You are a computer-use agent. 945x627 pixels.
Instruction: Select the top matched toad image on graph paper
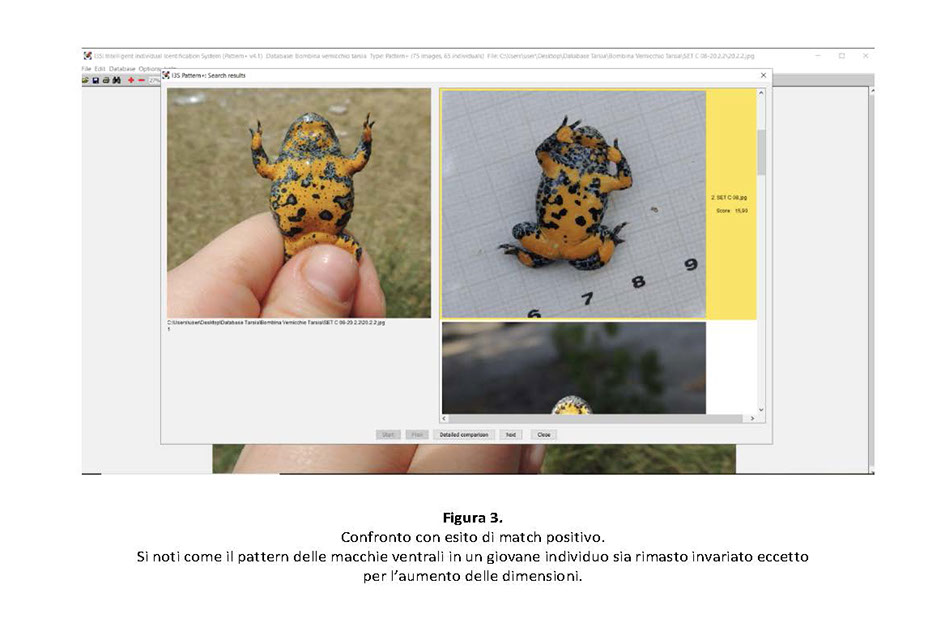coord(573,204)
